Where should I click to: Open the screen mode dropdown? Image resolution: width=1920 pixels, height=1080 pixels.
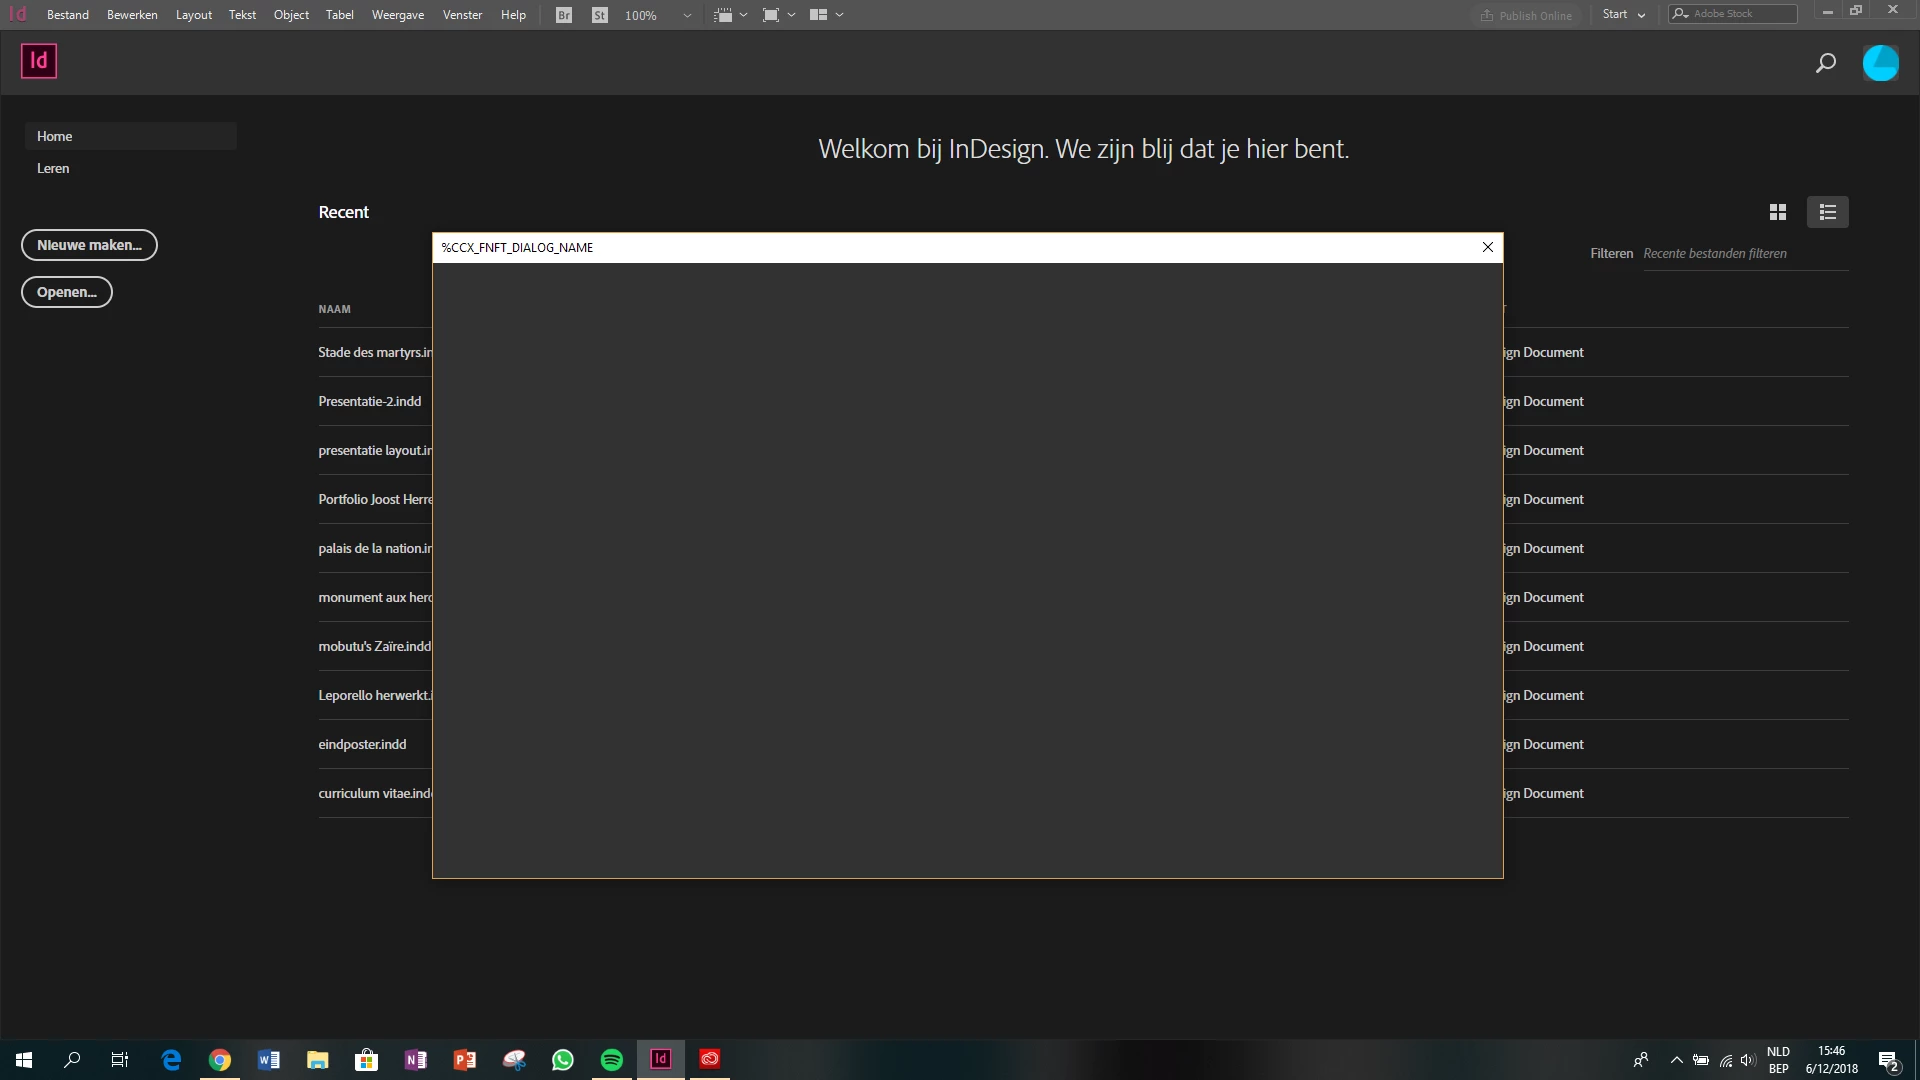click(x=791, y=15)
